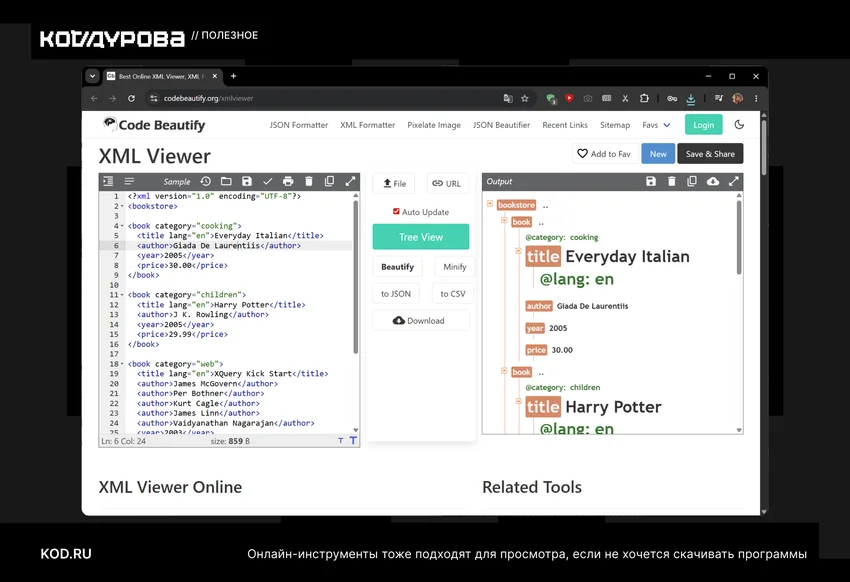850x582 pixels.
Task: Print the input with the printer icon
Action: [288, 182]
